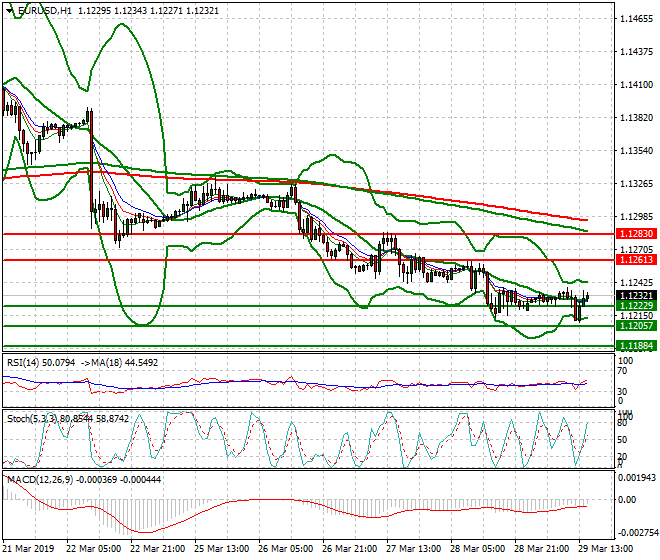
Task: Click the MACD scale value 0.001943
Action: [637, 477]
